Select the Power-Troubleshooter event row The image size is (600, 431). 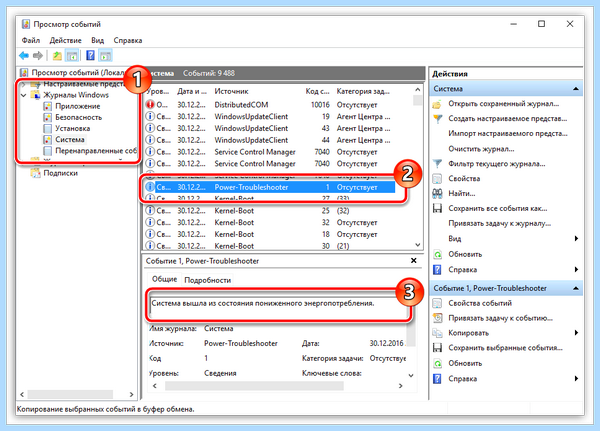pyautogui.click(x=270, y=187)
